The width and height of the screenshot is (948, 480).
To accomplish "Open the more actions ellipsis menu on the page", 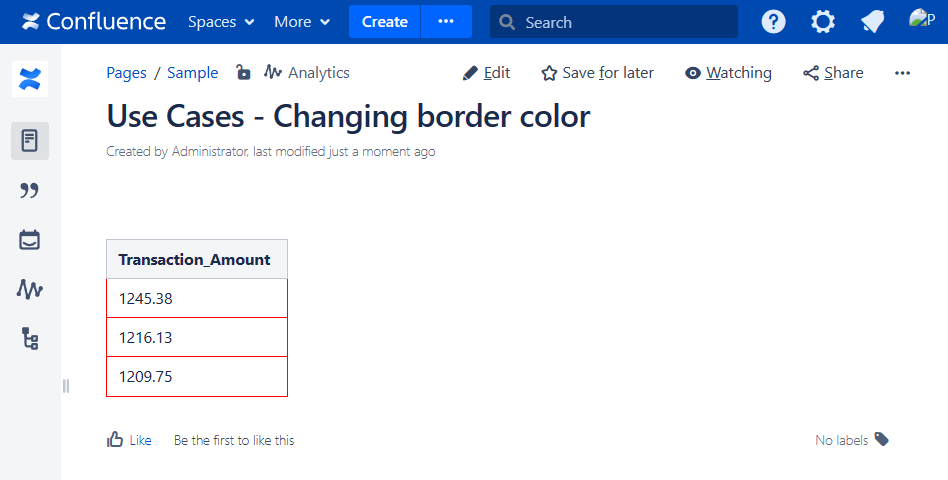I will 902,73.
